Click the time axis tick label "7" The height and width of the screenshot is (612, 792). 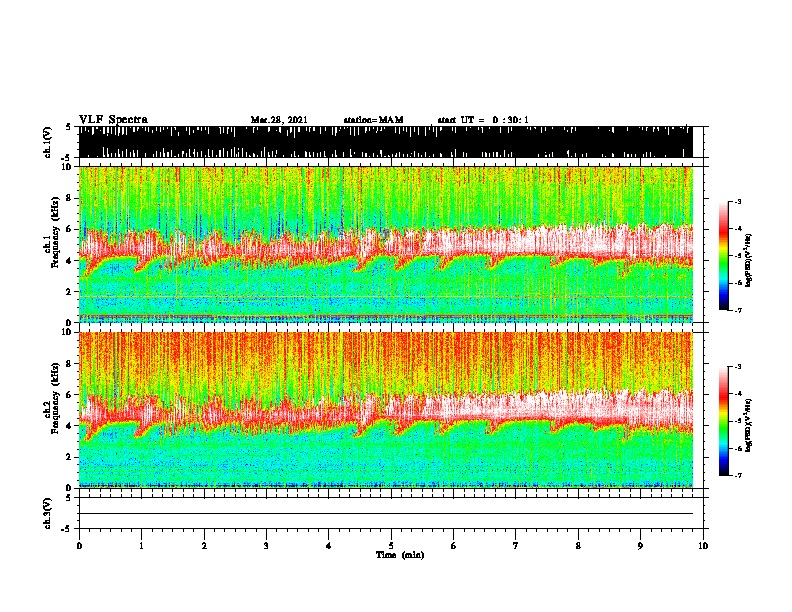point(516,546)
